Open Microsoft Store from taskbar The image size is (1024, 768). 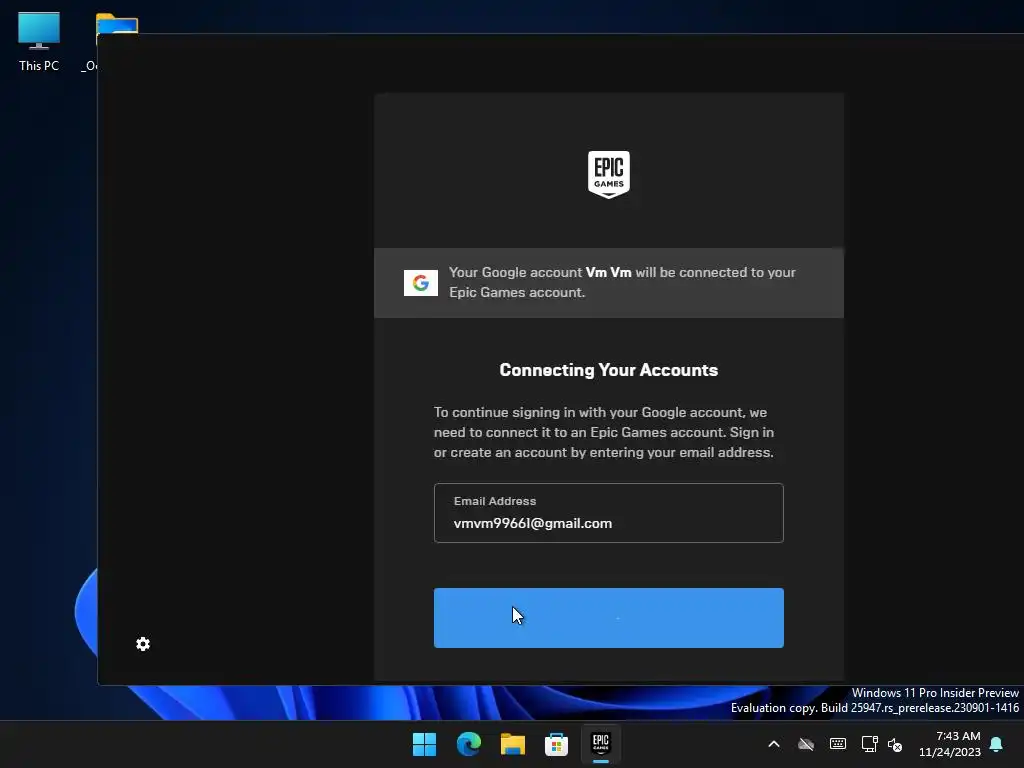(556, 744)
